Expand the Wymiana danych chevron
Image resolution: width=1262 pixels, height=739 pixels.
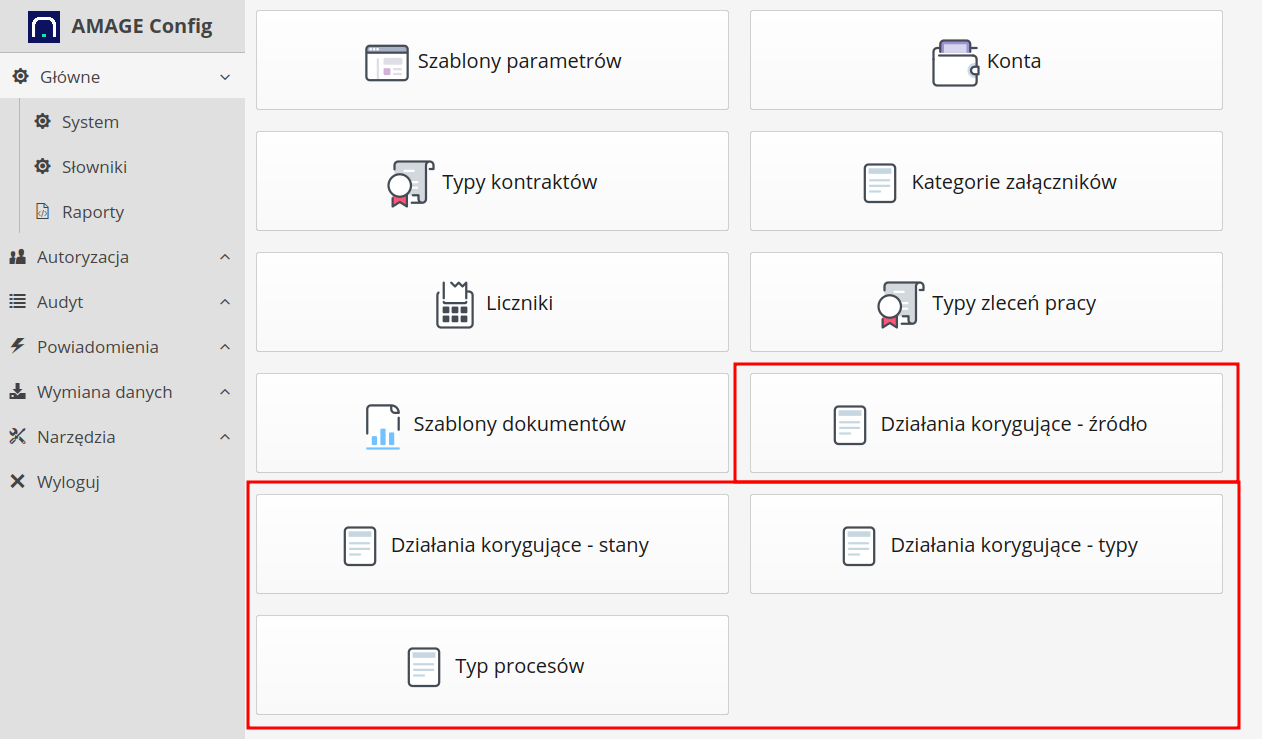click(x=225, y=392)
